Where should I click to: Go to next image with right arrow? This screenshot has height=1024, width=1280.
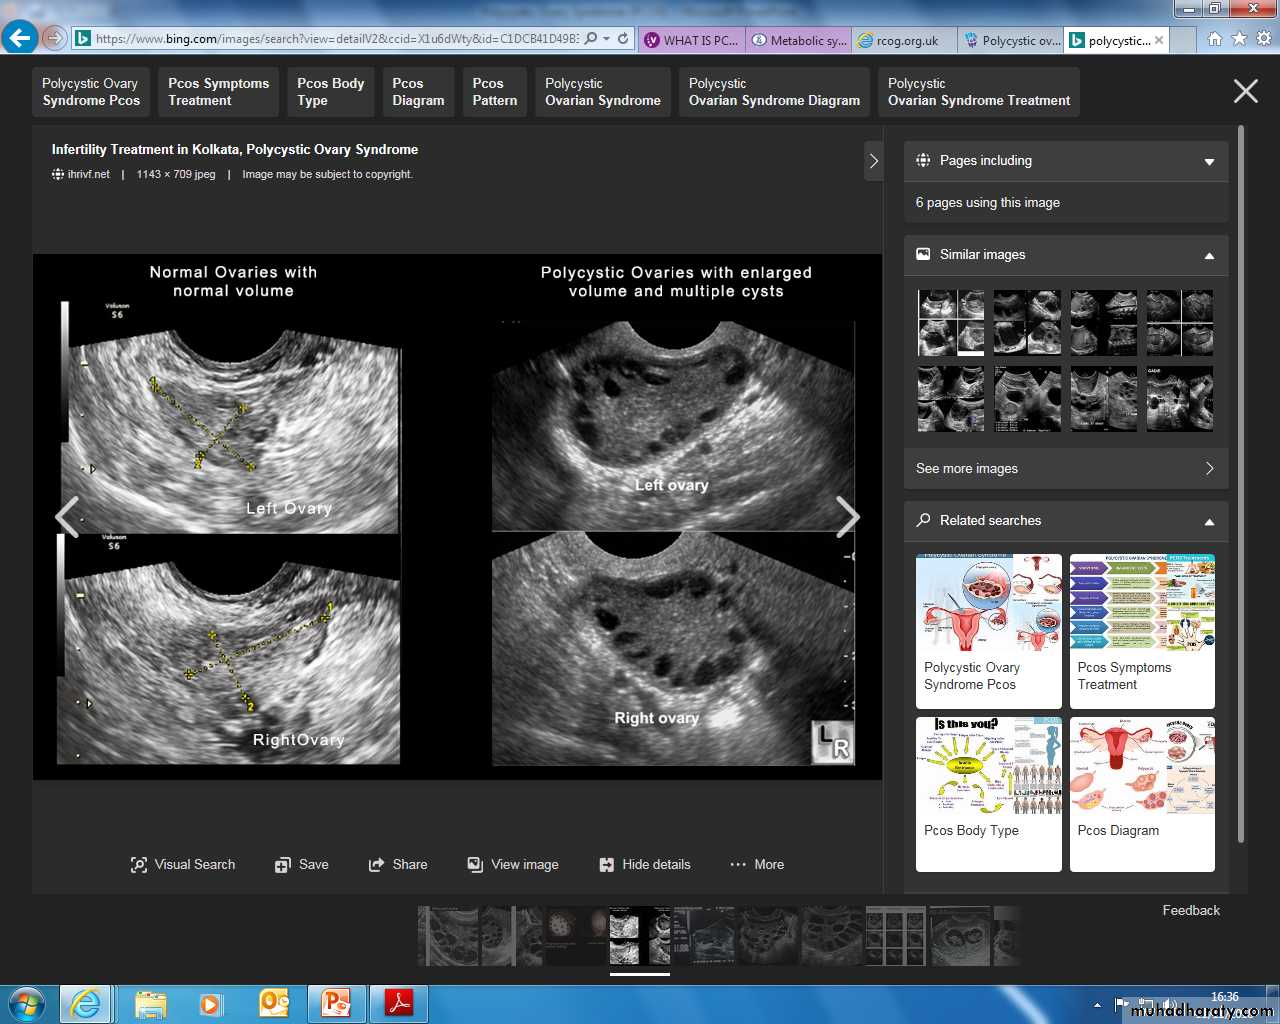click(x=847, y=517)
